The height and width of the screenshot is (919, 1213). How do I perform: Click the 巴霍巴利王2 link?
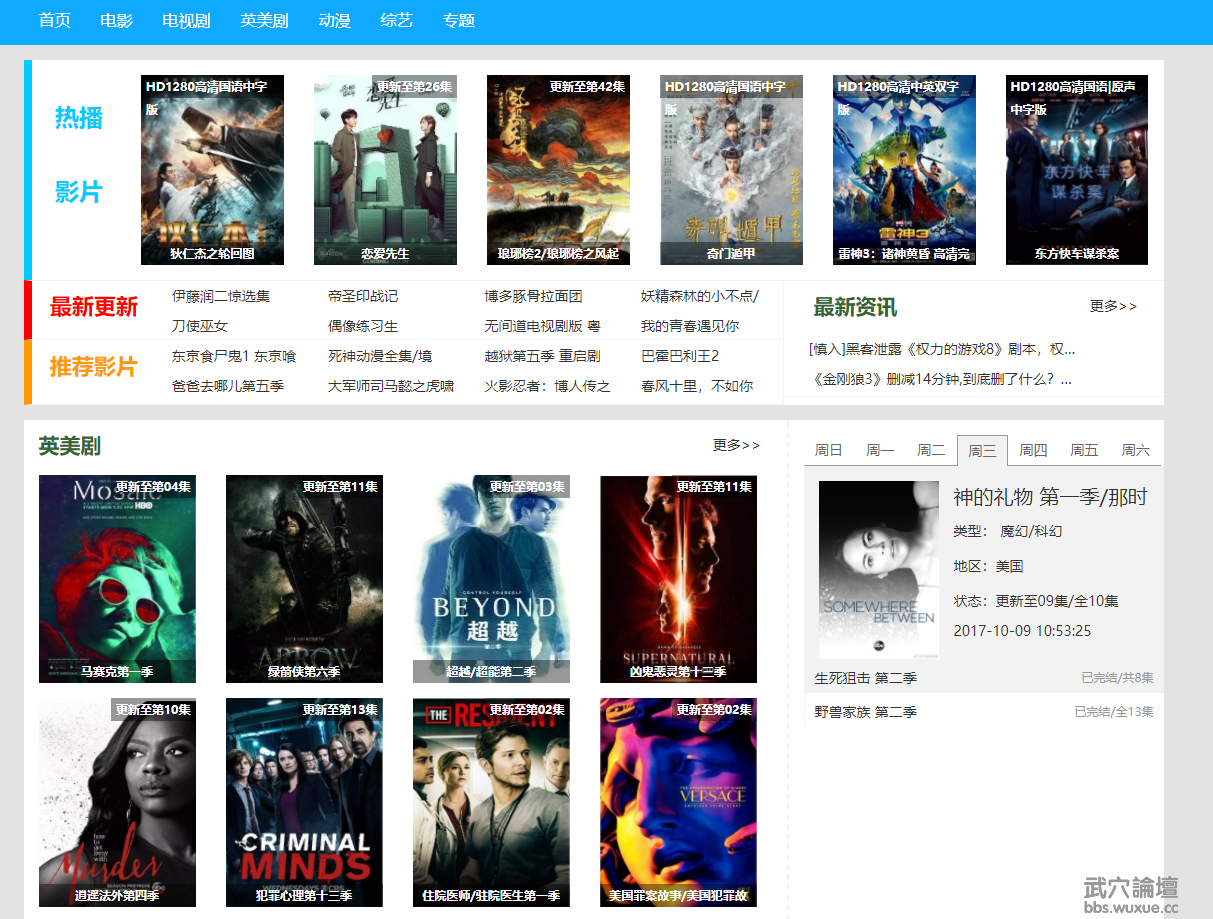coord(680,356)
